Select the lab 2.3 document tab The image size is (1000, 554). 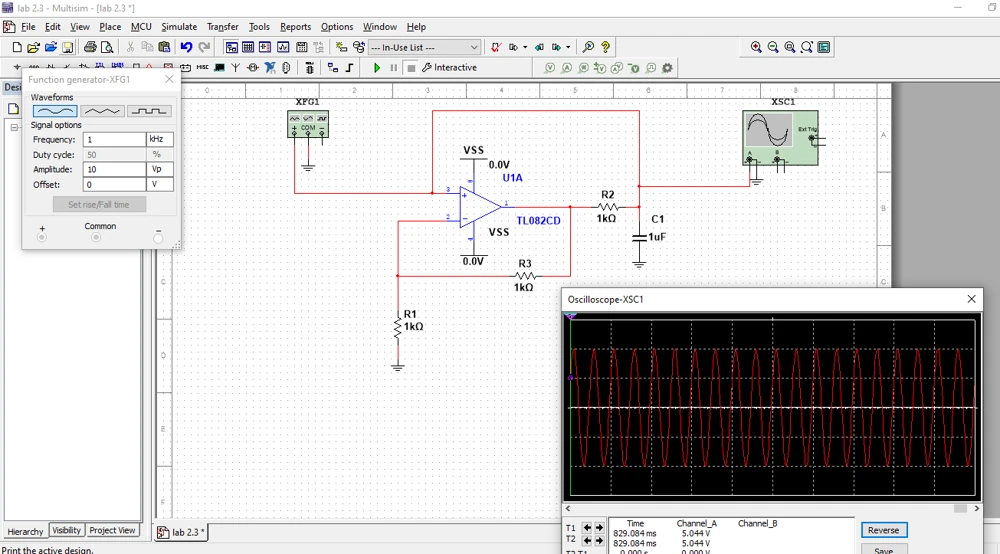coord(181,532)
